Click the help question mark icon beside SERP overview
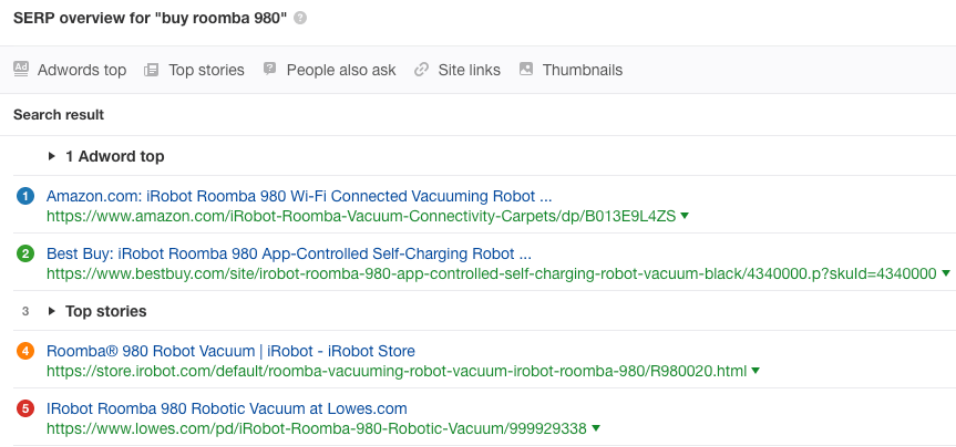 pyautogui.click(x=300, y=18)
